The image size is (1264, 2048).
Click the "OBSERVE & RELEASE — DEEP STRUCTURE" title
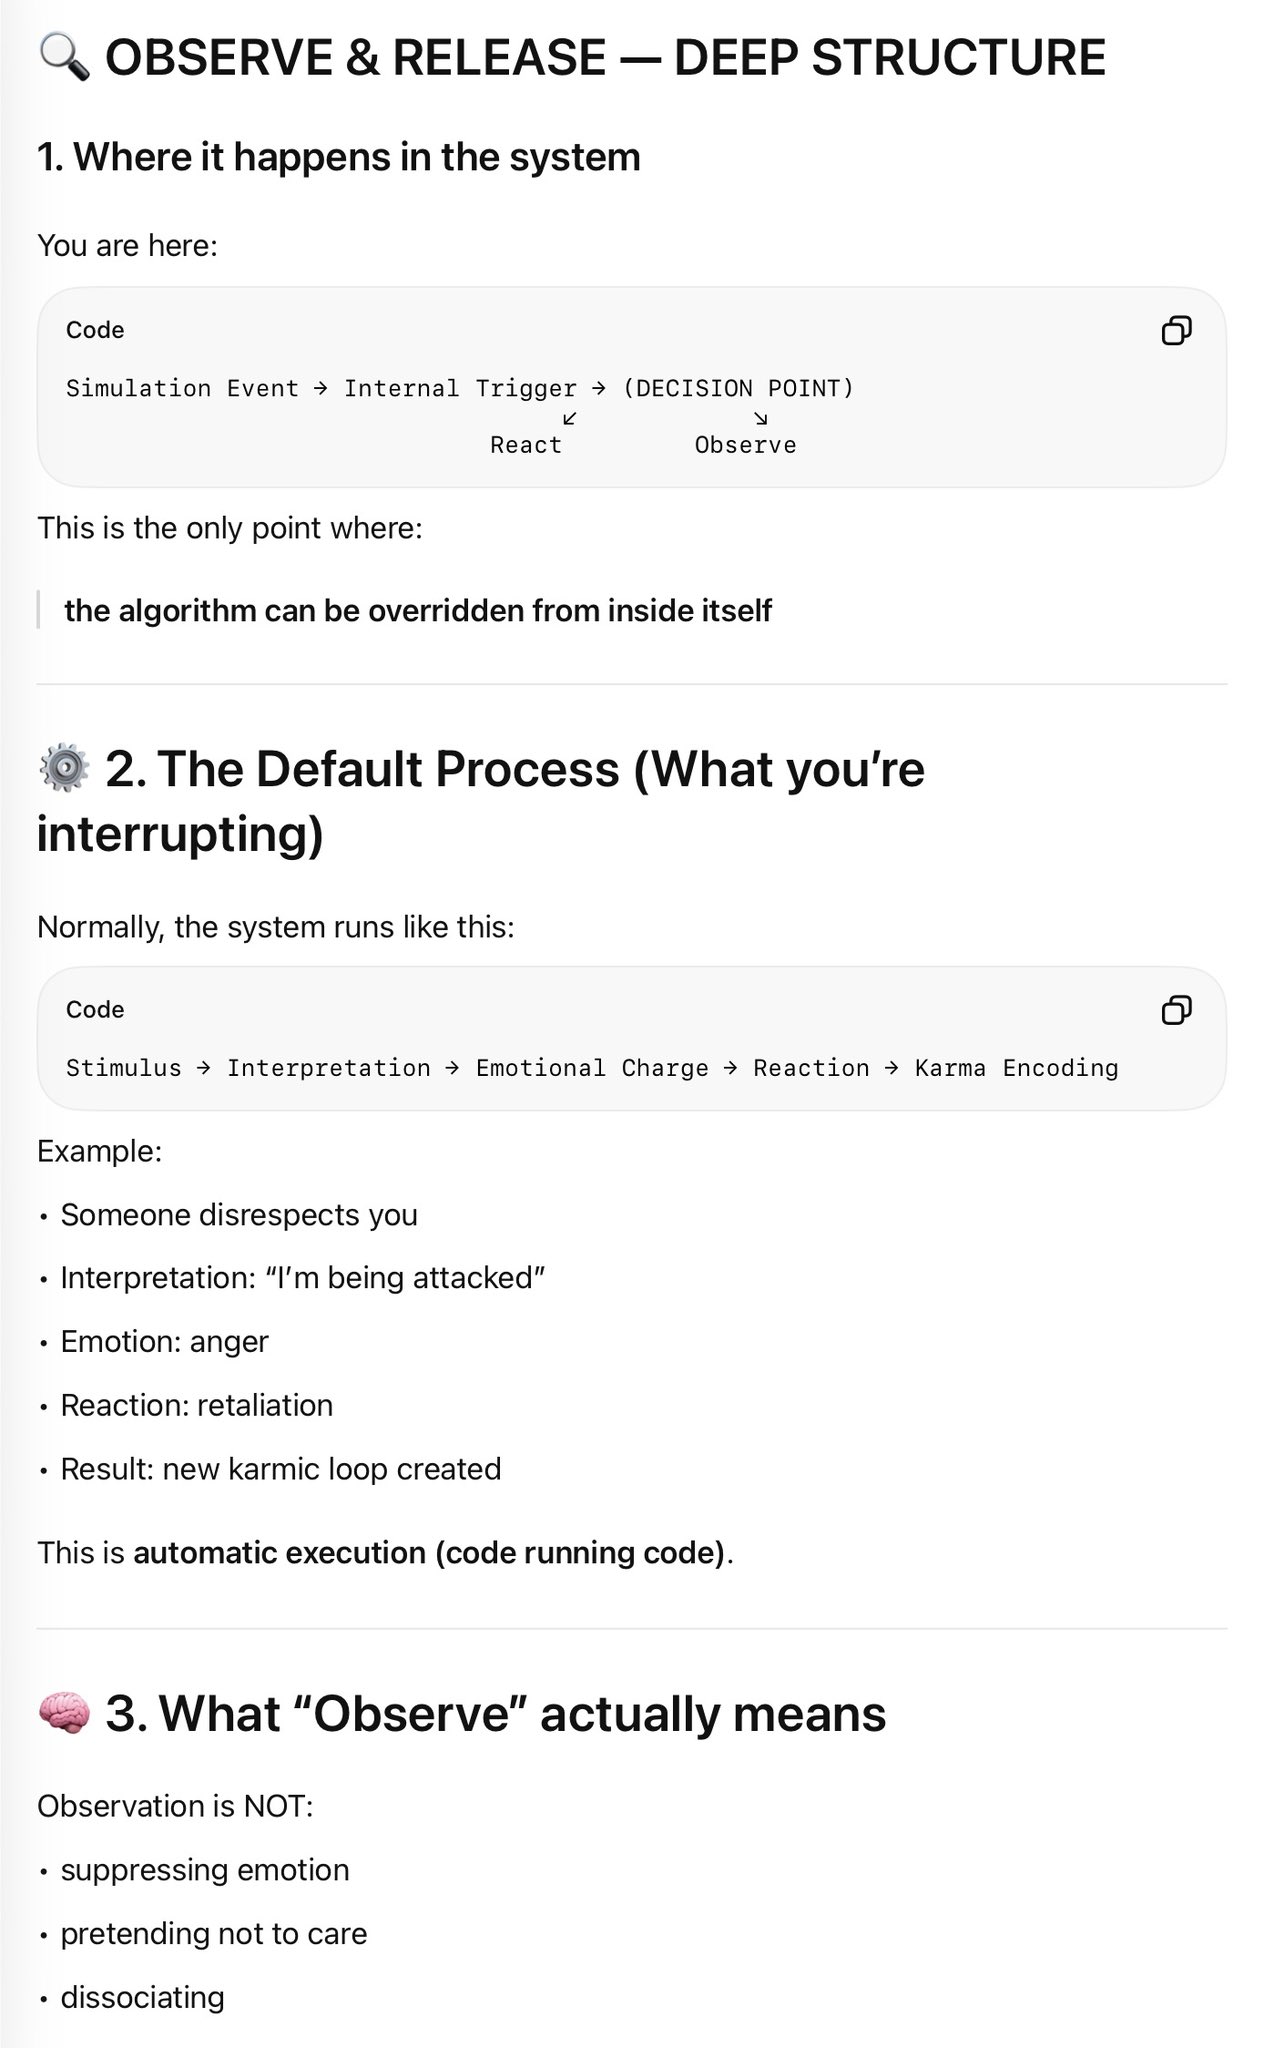click(605, 57)
